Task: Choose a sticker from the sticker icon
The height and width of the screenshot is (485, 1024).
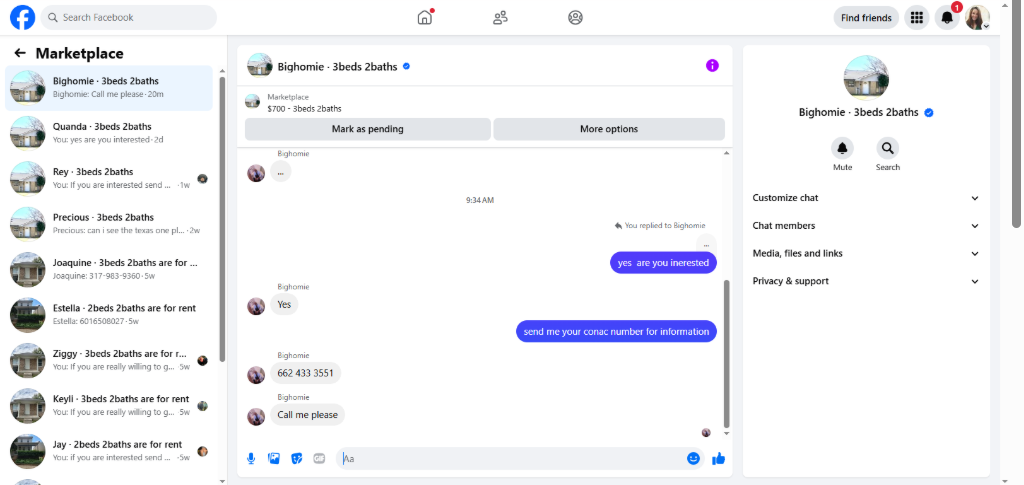Action: (x=296, y=459)
